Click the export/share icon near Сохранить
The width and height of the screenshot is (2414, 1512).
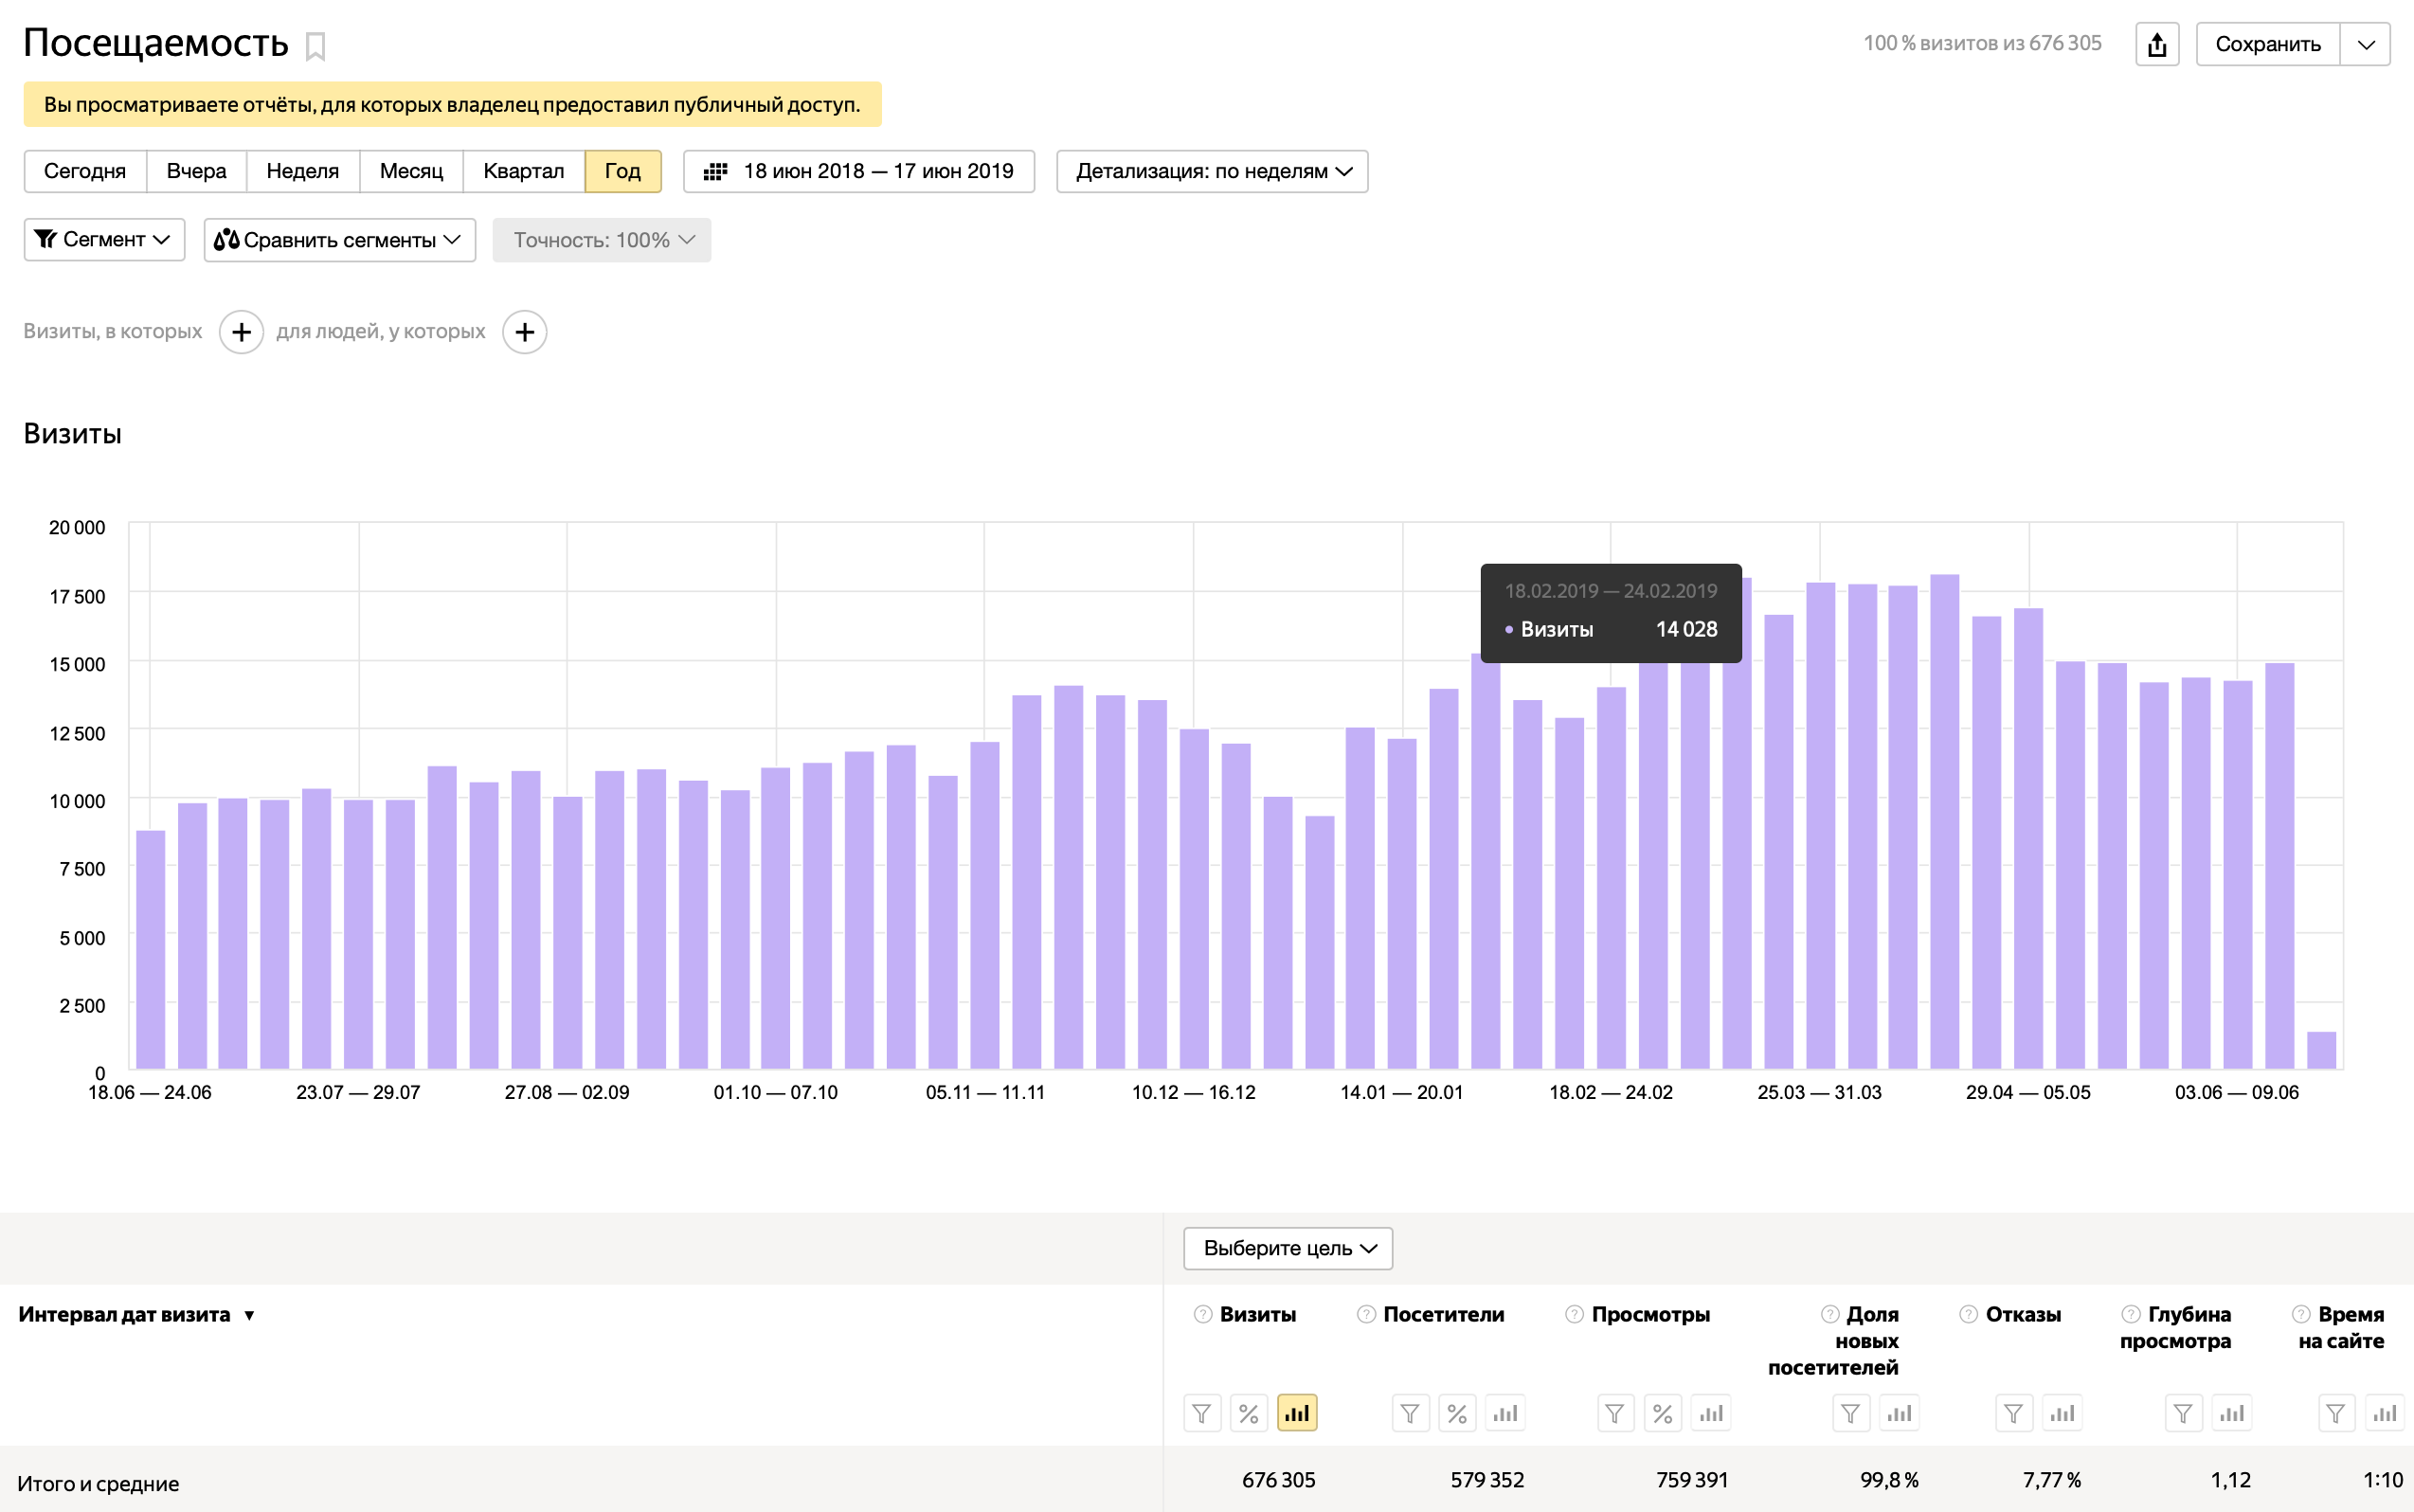[2156, 44]
